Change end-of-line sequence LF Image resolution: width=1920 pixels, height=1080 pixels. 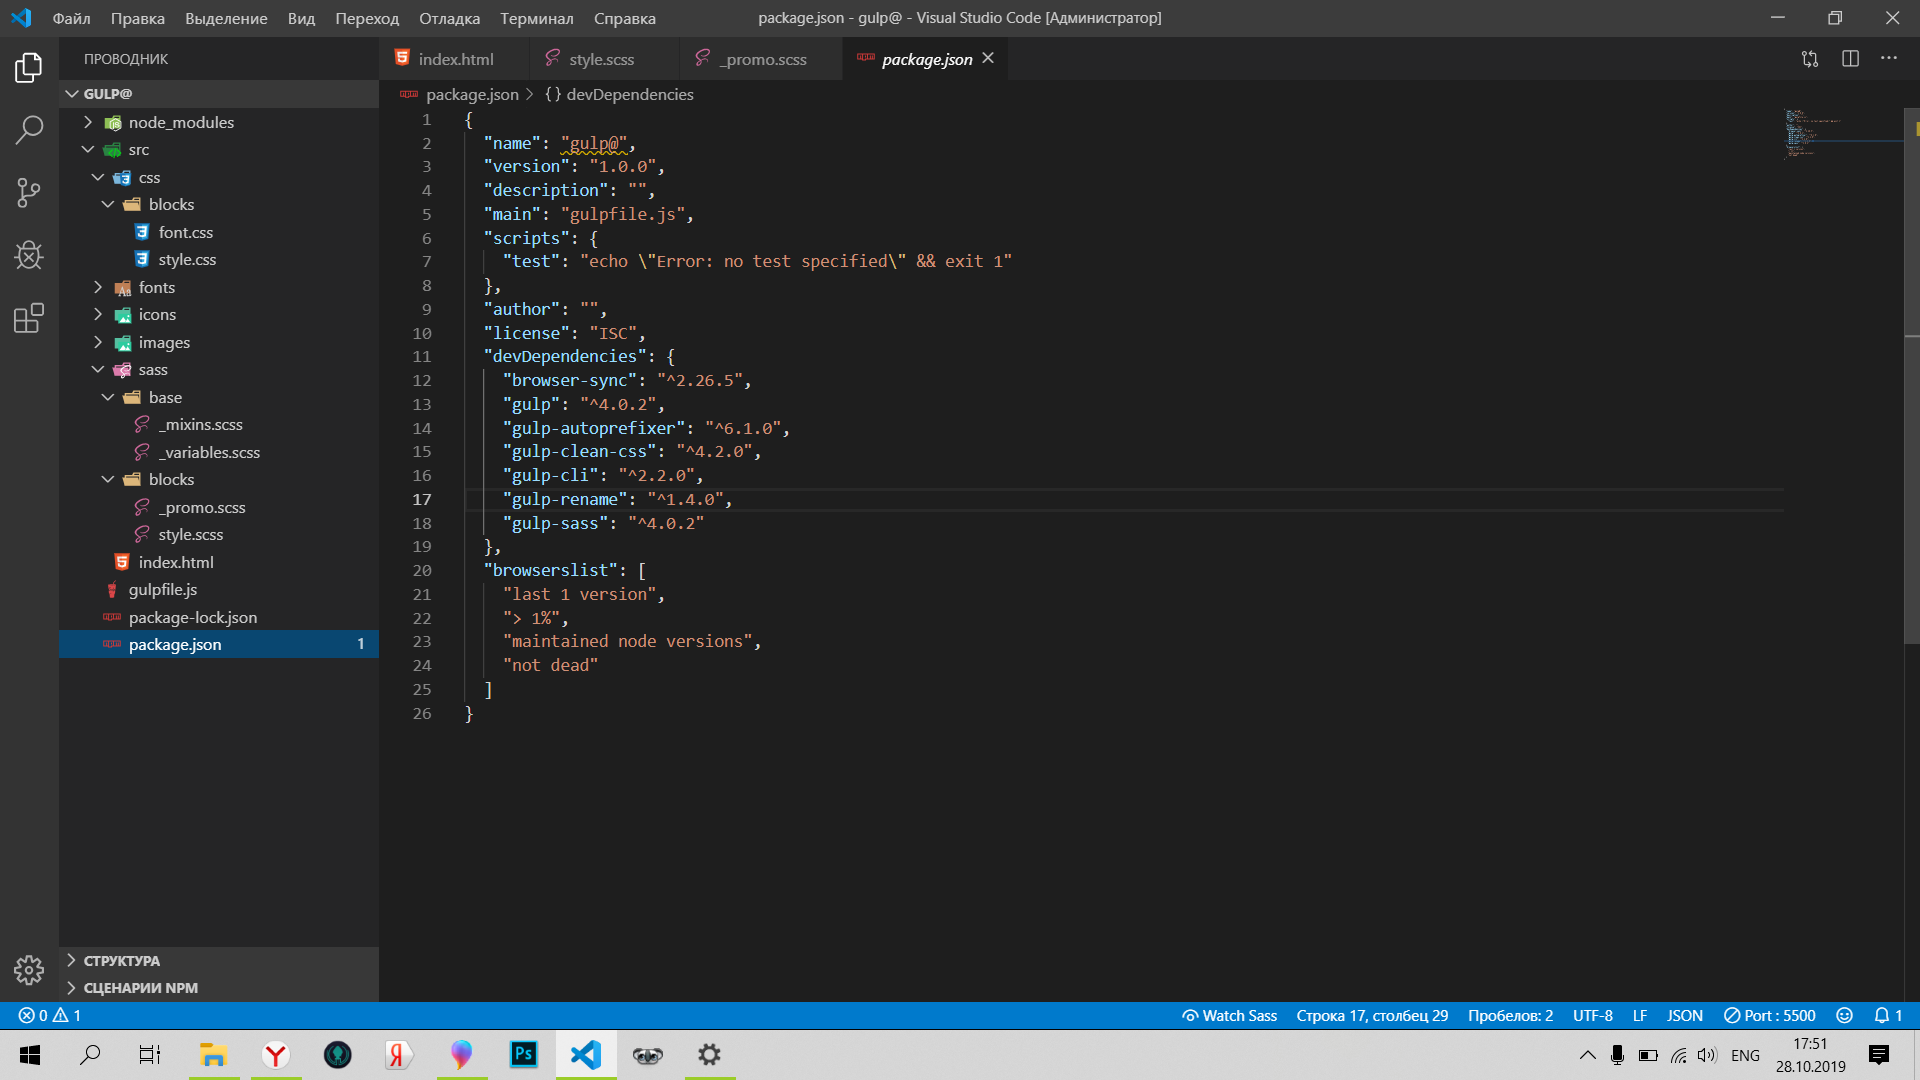coord(1640,1015)
